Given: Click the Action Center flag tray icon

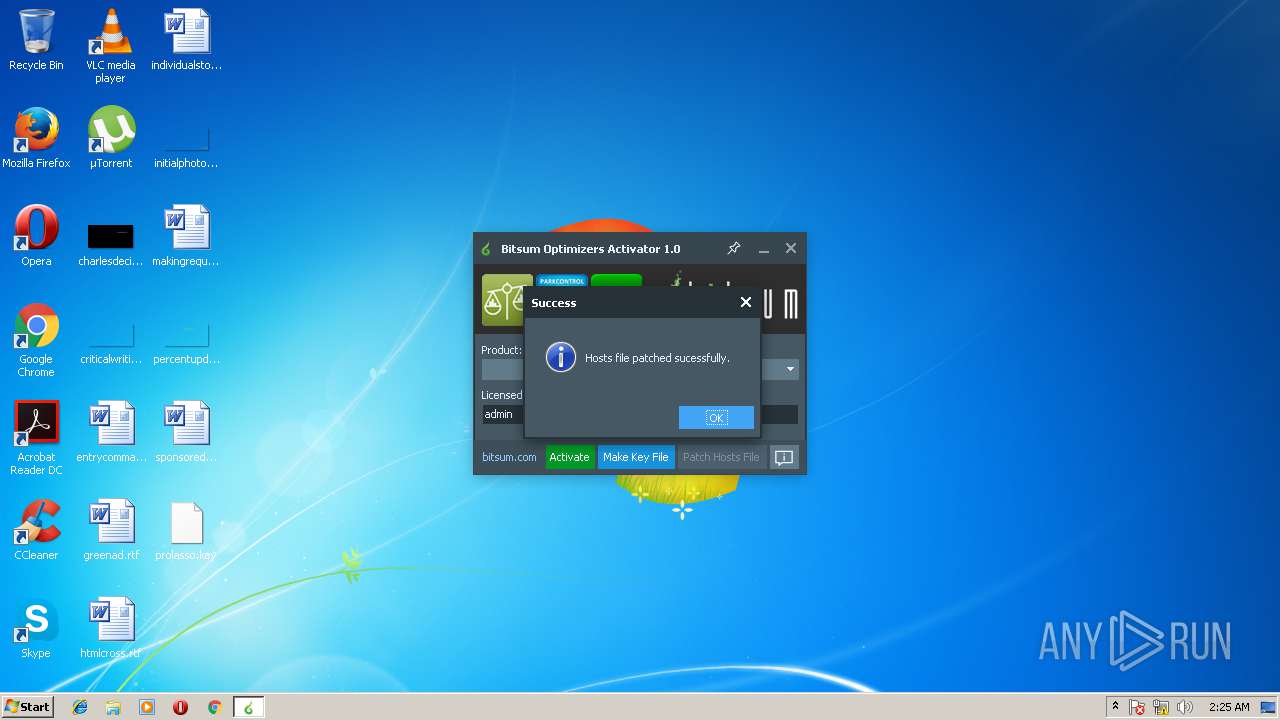Looking at the screenshot, I should [1137, 707].
